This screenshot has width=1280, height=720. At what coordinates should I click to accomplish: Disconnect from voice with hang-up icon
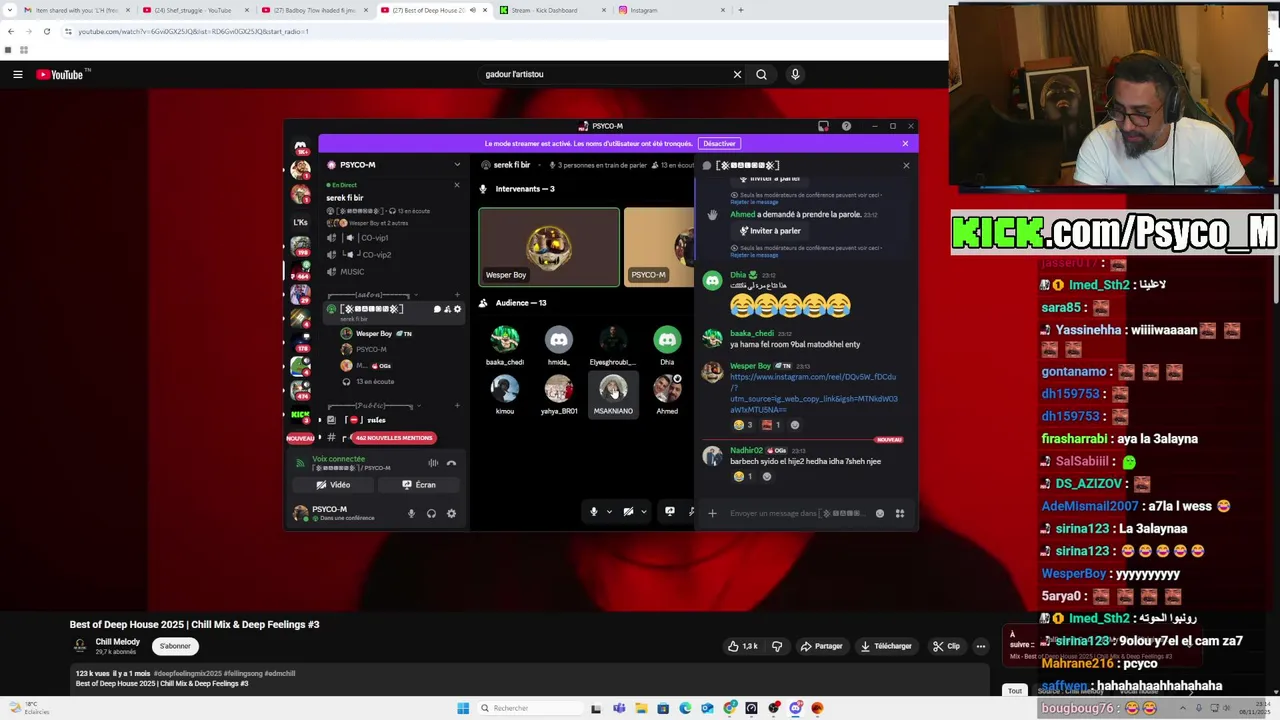451,463
